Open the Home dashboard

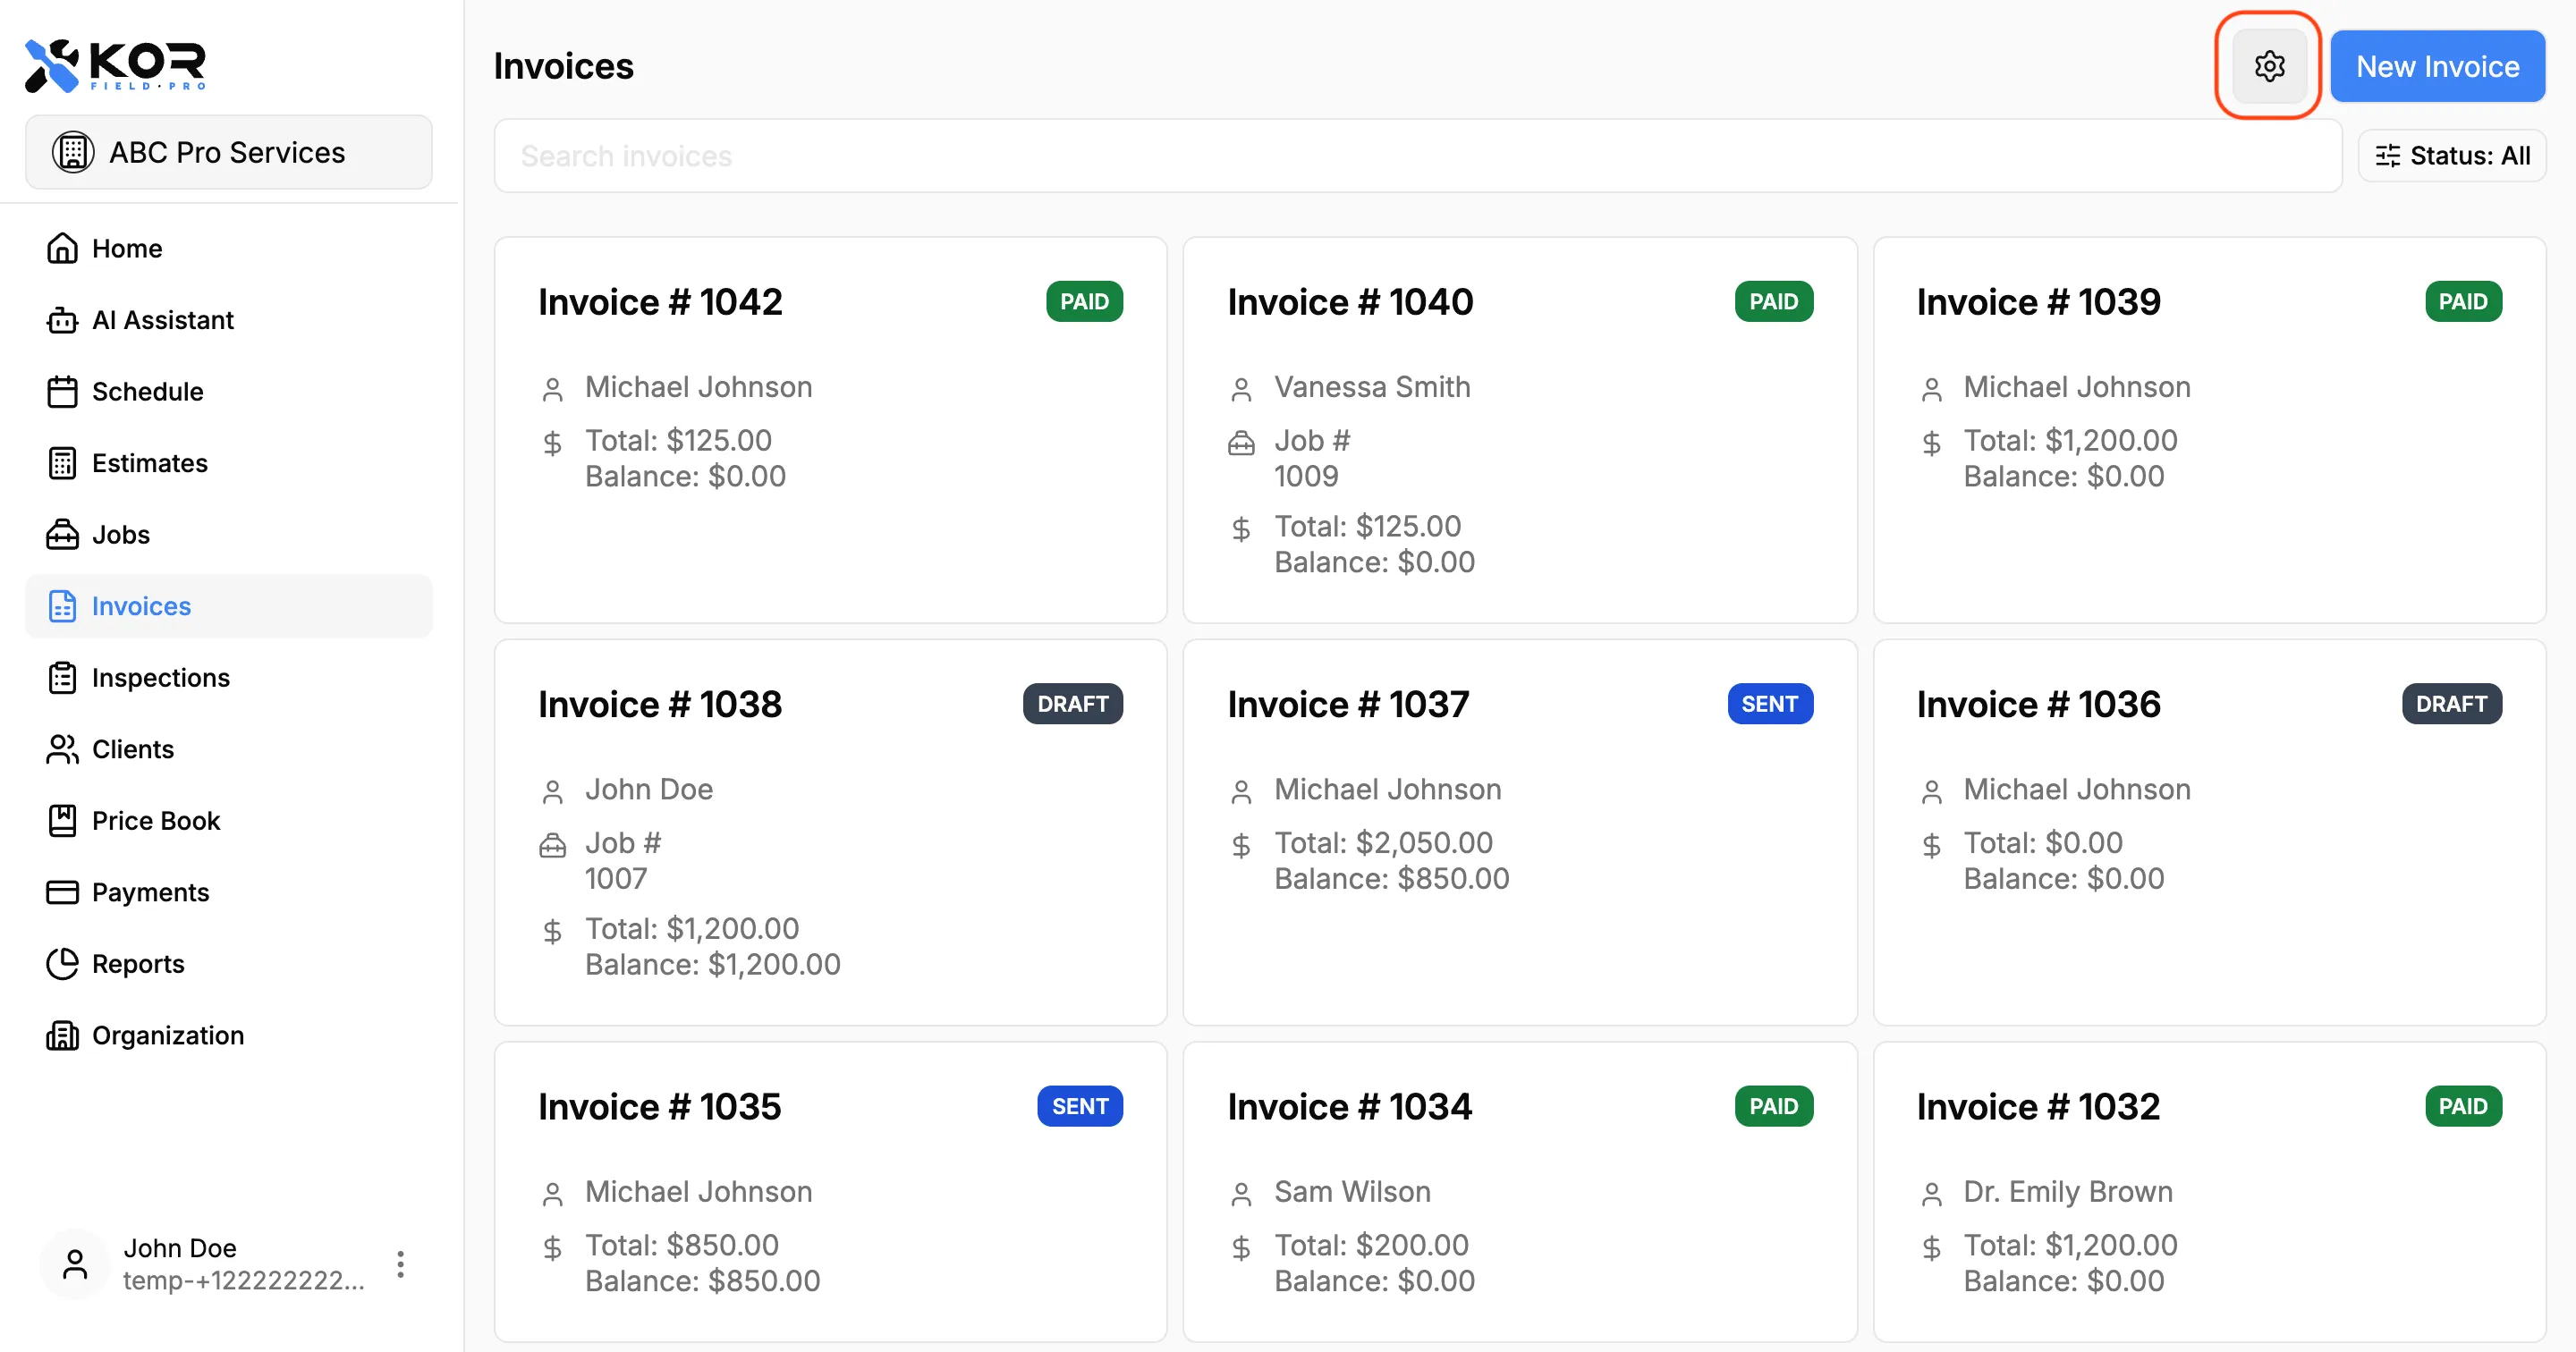tap(127, 248)
